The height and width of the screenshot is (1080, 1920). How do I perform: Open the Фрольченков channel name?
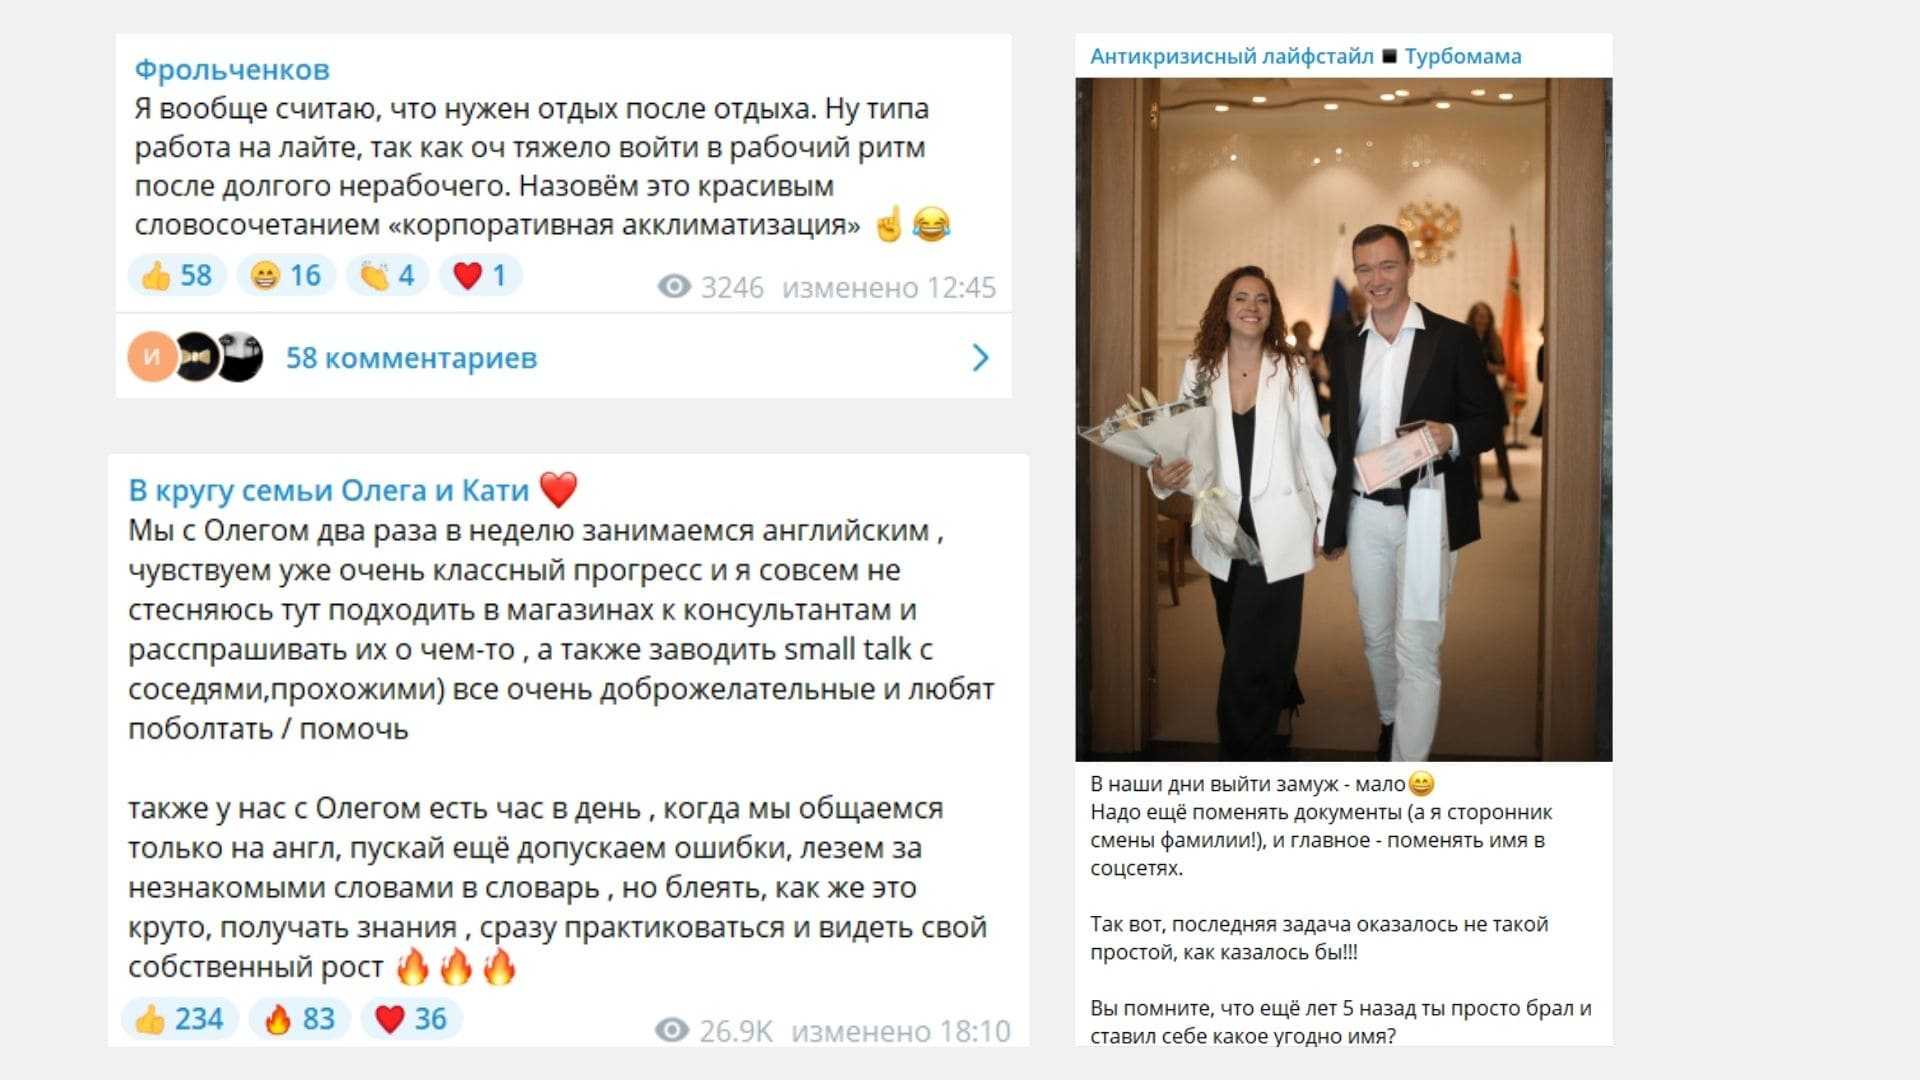tap(232, 70)
